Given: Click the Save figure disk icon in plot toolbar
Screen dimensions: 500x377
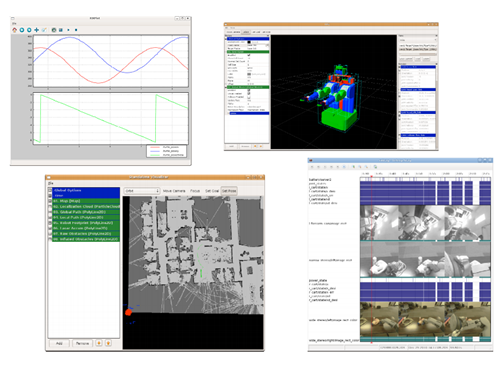Looking at the screenshot, I should click(x=61, y=30).
